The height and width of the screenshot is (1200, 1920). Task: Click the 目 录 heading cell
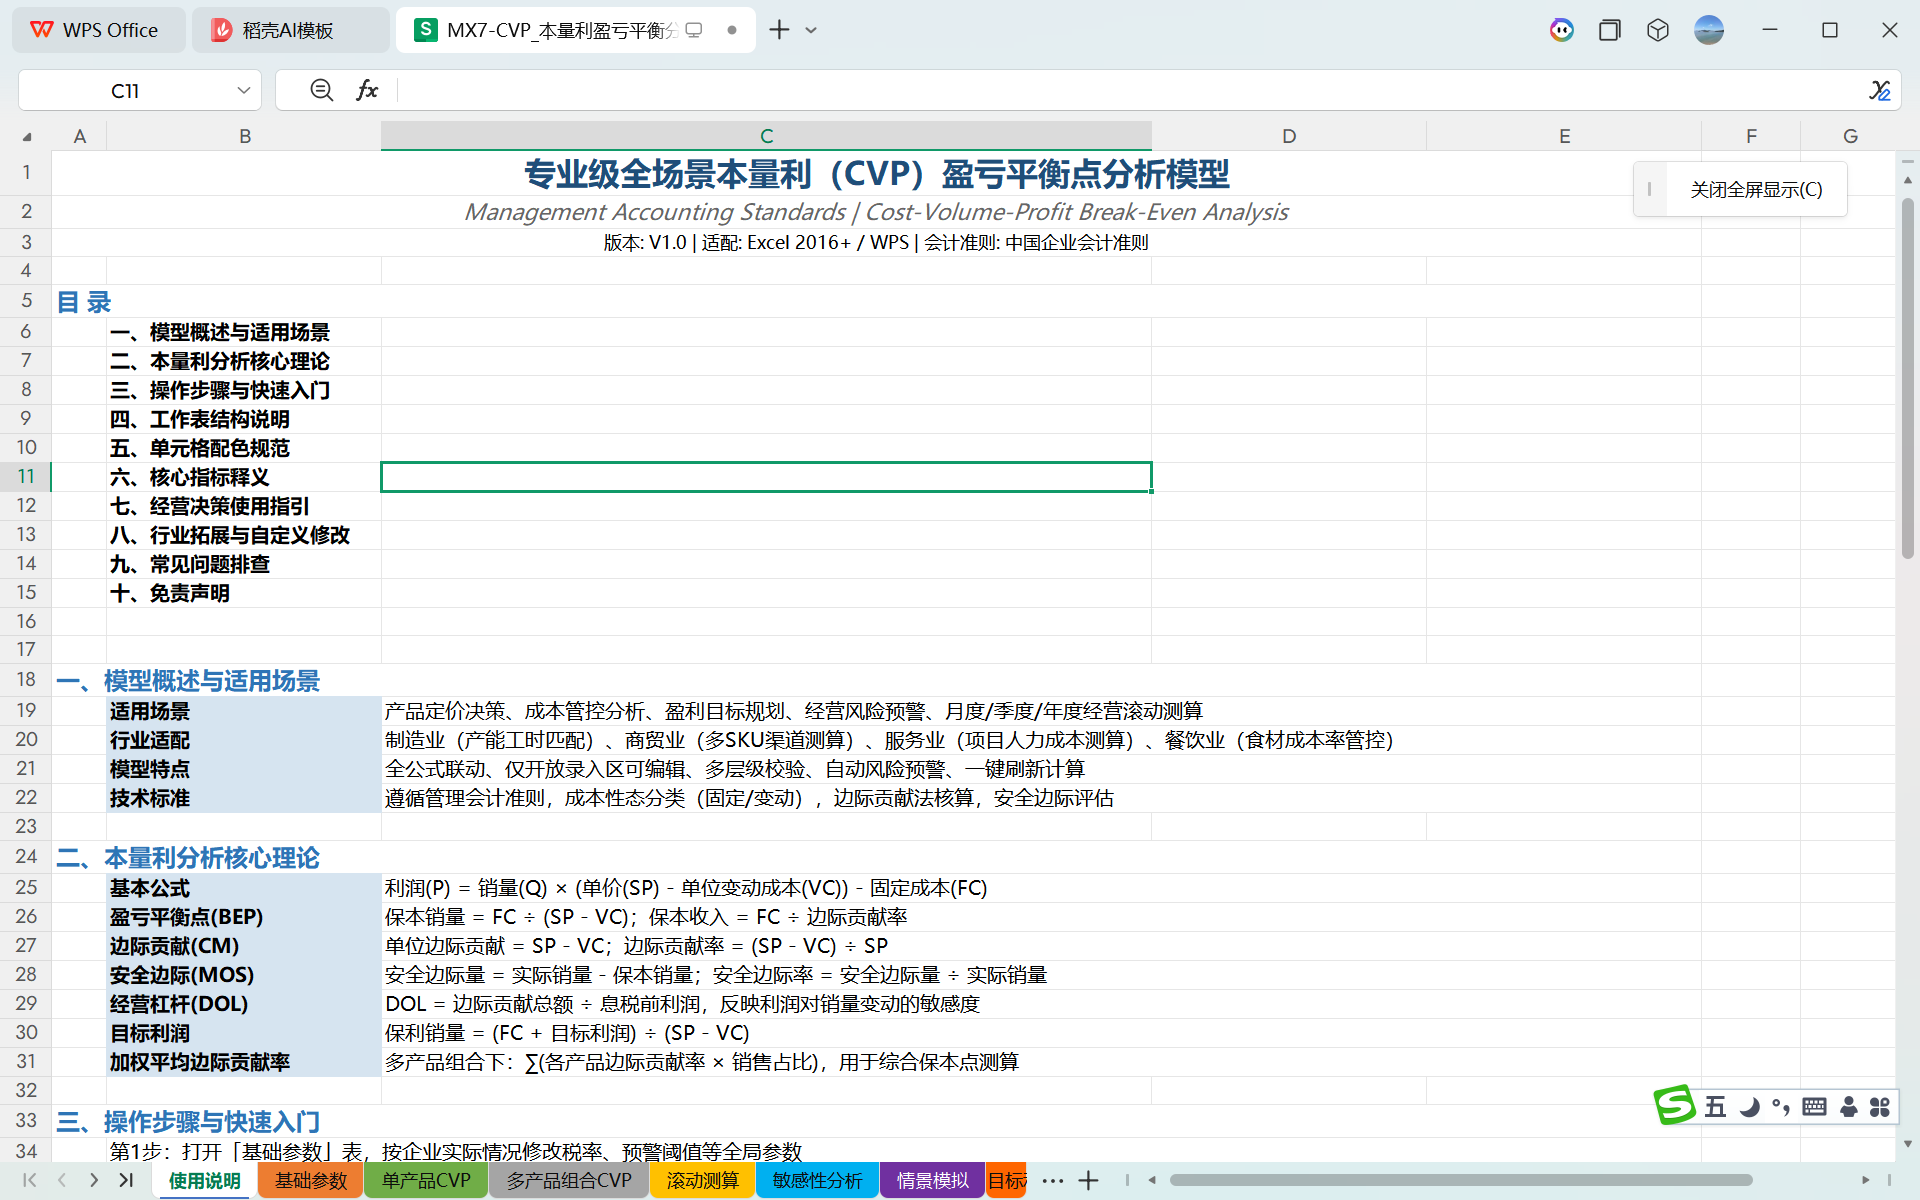click(x=84, y=302)
